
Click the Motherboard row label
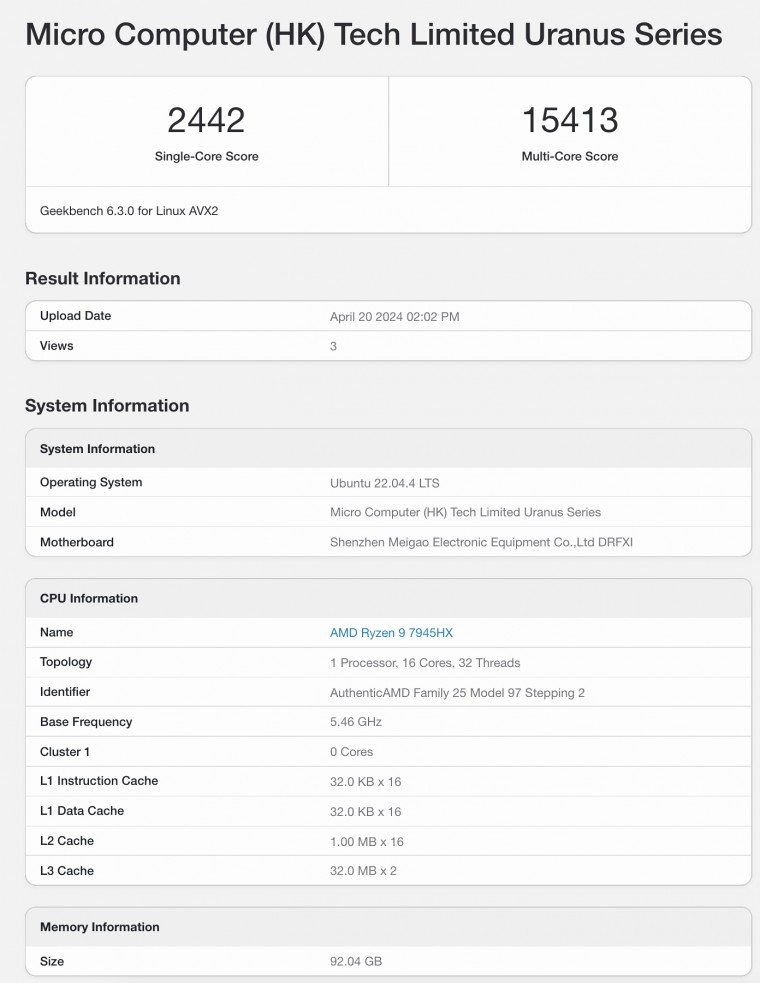tap(77, 542)
